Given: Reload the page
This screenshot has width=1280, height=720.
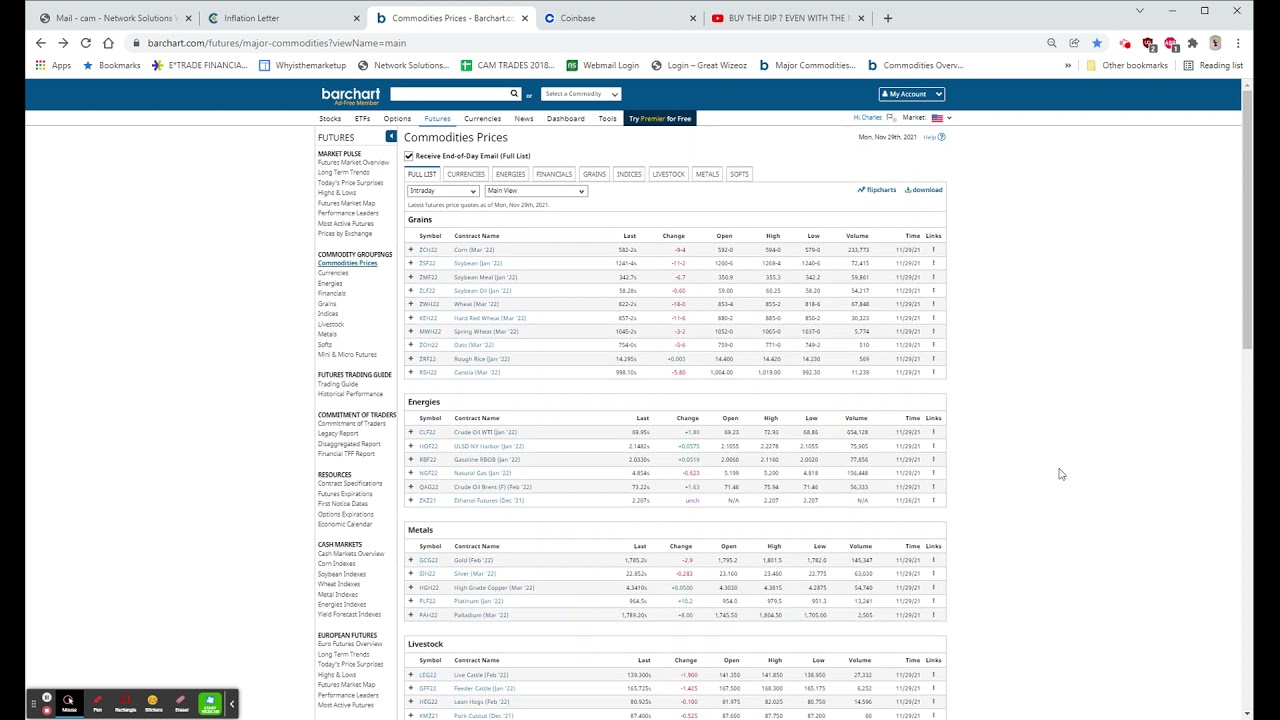Looking at the screenshot, I should 86,43.
